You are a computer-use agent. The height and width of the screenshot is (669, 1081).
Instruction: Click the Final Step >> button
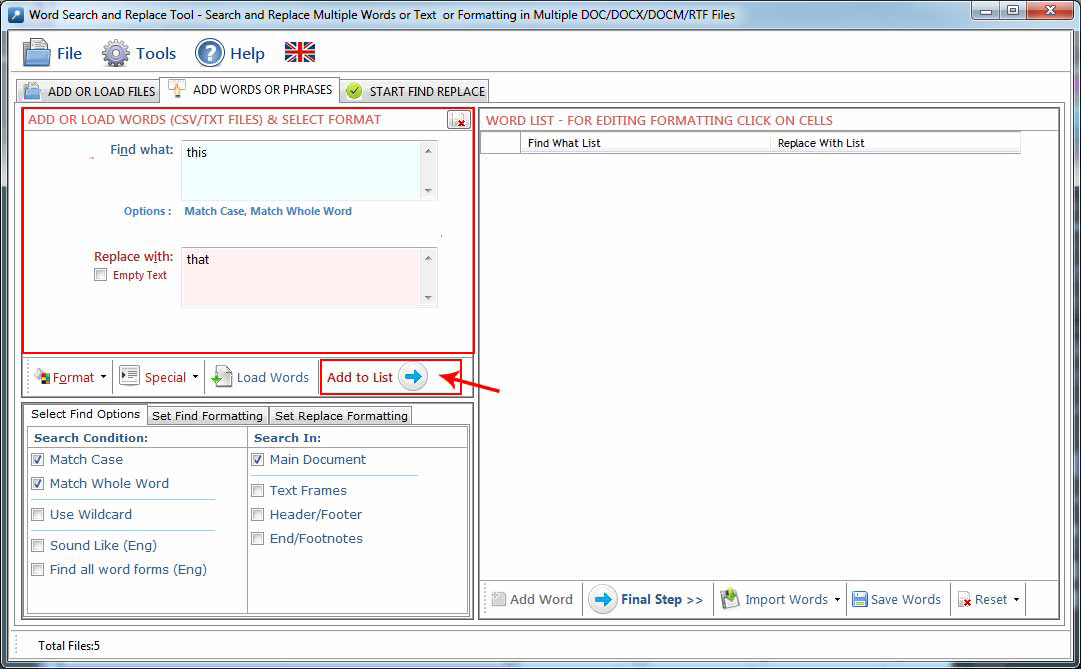coord(647,599)
